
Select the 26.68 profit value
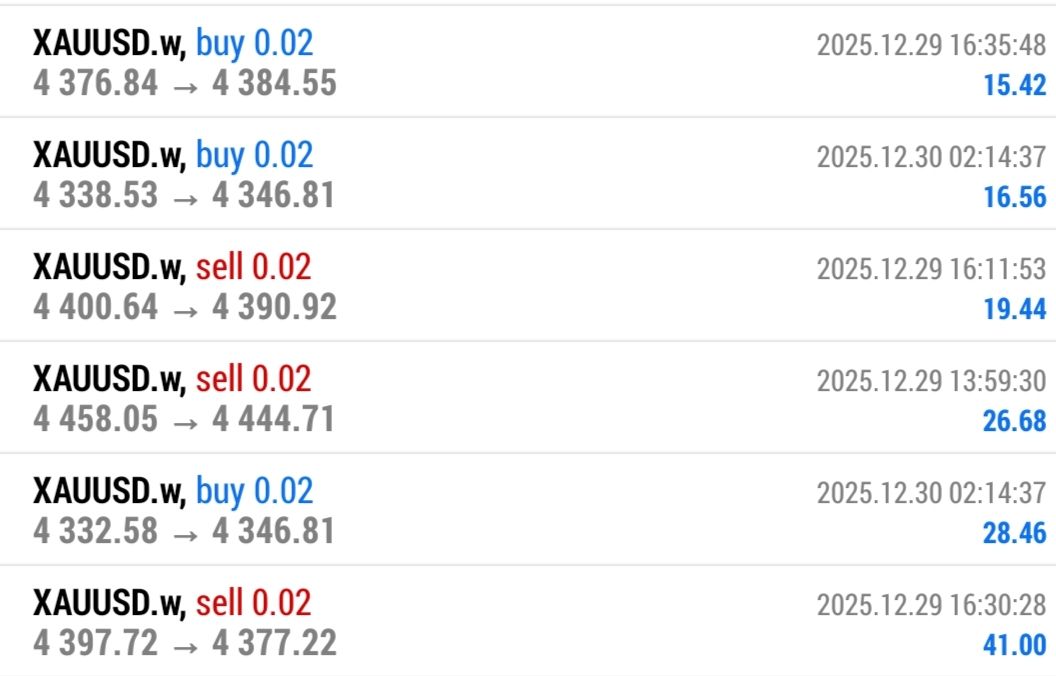coord(1014,421)
